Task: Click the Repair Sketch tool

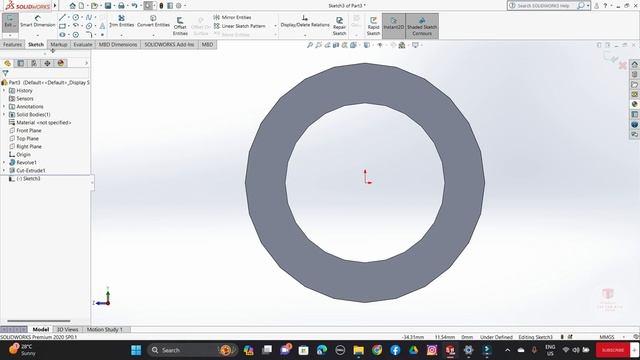Action: (339, 26)
